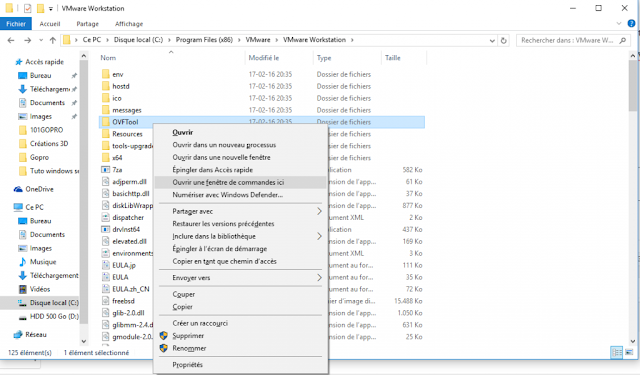Open Explorer help question mark icon
The image size is (640, 375).
point(631,24)
